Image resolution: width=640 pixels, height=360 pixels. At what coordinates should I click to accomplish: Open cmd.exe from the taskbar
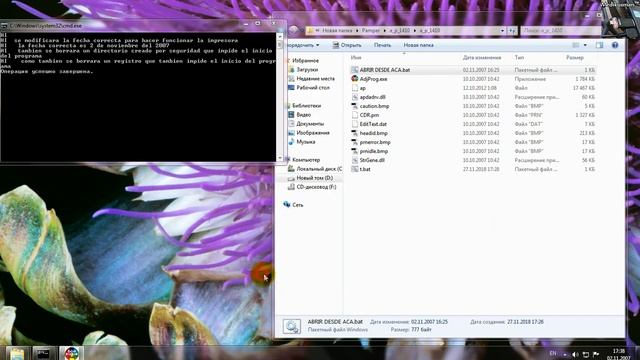click(x=44, y=353)
